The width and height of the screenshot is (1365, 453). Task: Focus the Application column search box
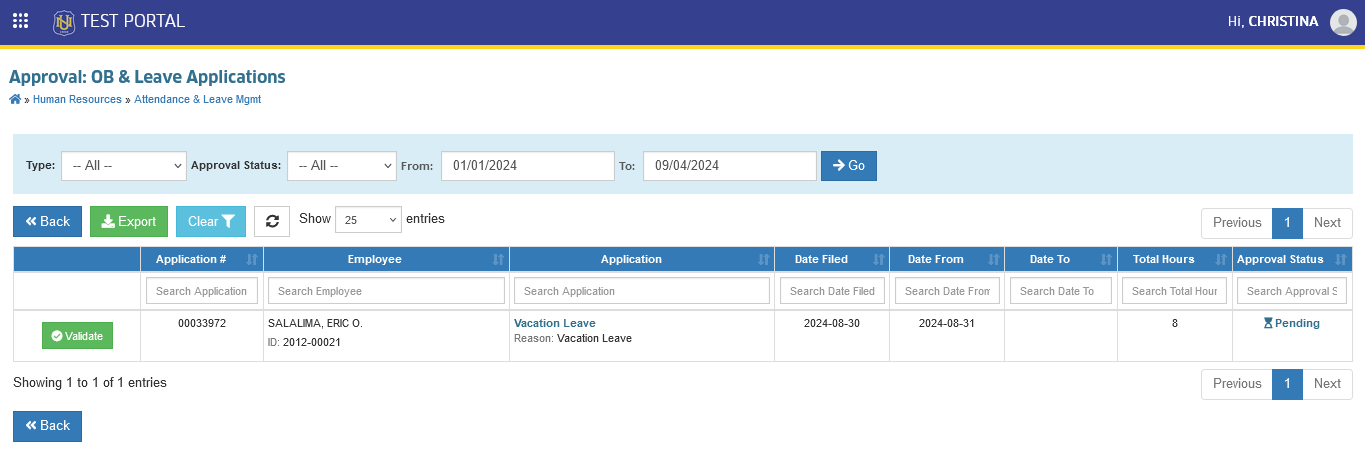pyautogui.click(x=642, y=291)
